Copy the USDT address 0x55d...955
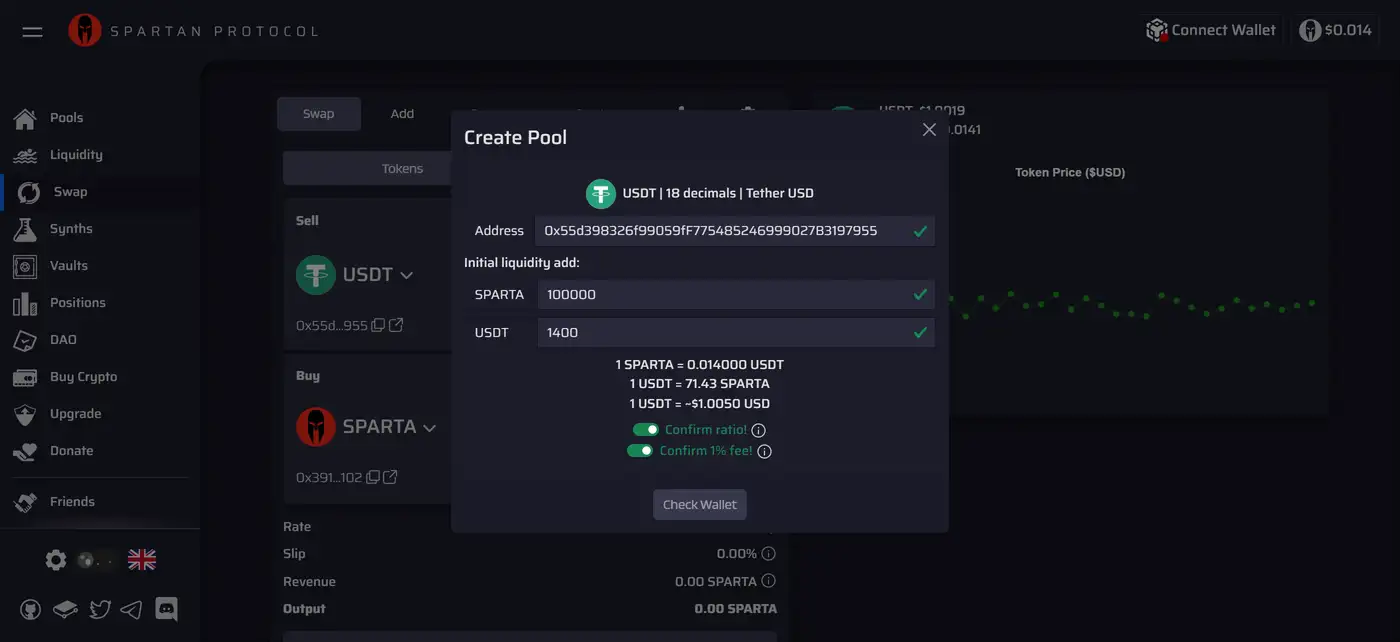This screenshot has height=642, width=1400. tap(378, 325)
